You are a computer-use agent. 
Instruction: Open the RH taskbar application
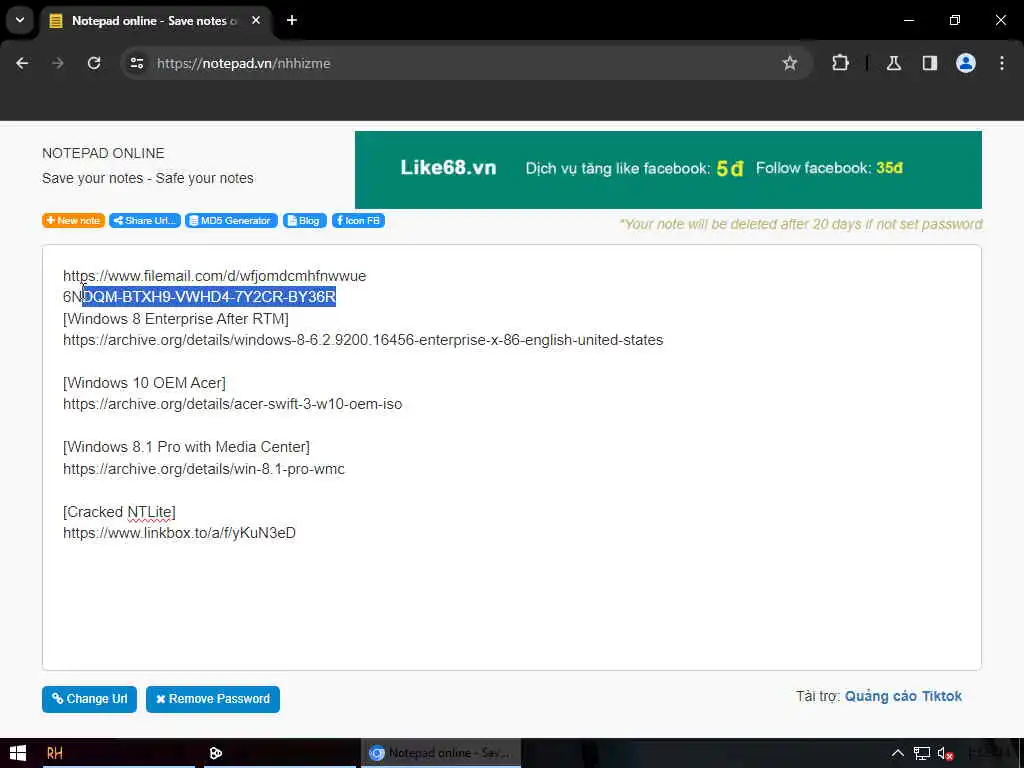55,753
